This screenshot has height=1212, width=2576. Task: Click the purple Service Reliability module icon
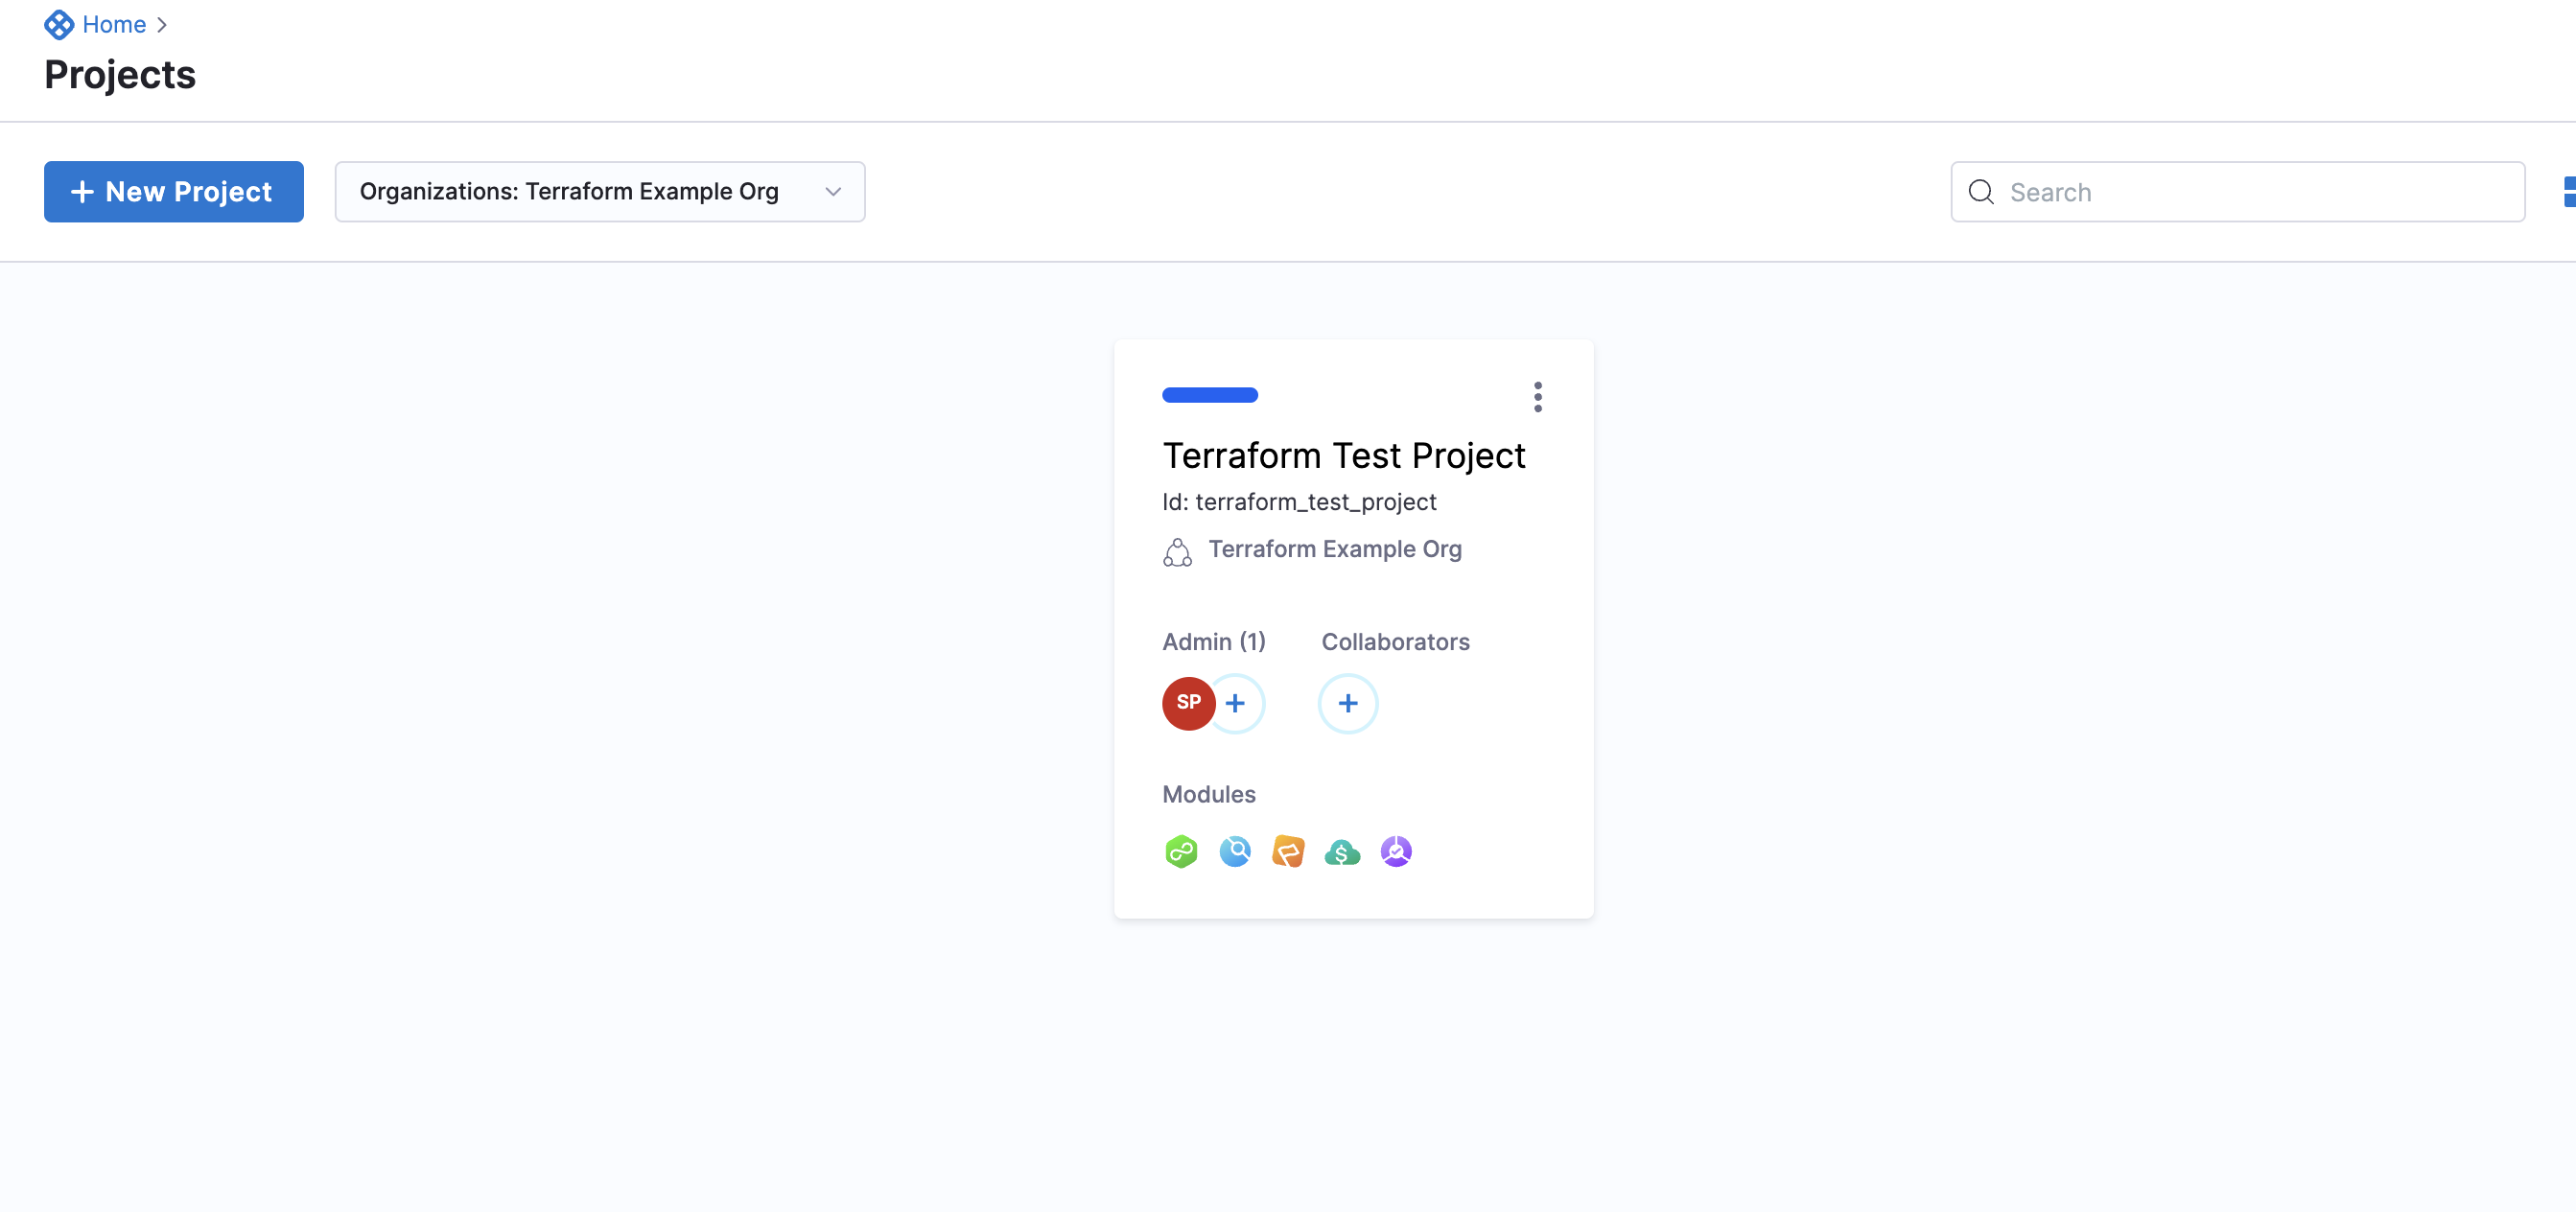point(1396,851)
